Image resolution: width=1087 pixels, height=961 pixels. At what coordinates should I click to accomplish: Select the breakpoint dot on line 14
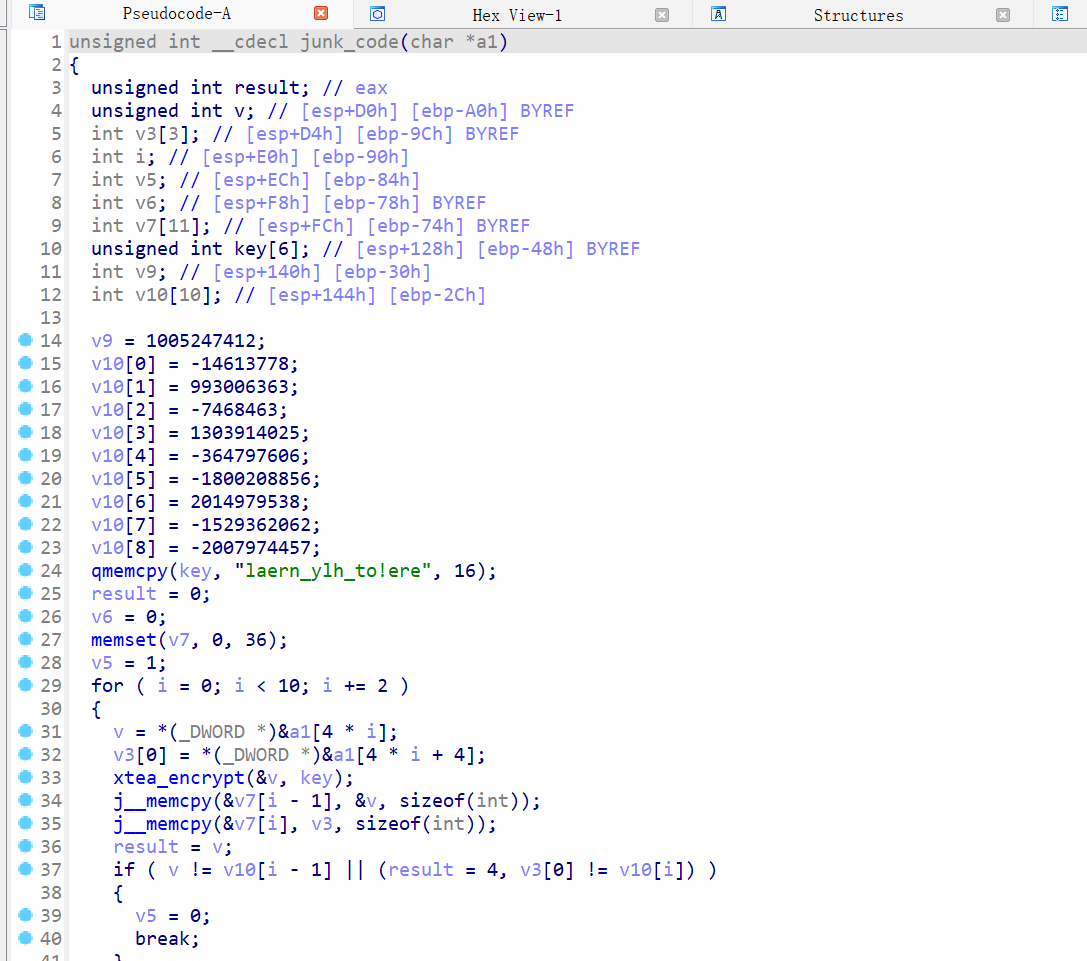(26, 340)
